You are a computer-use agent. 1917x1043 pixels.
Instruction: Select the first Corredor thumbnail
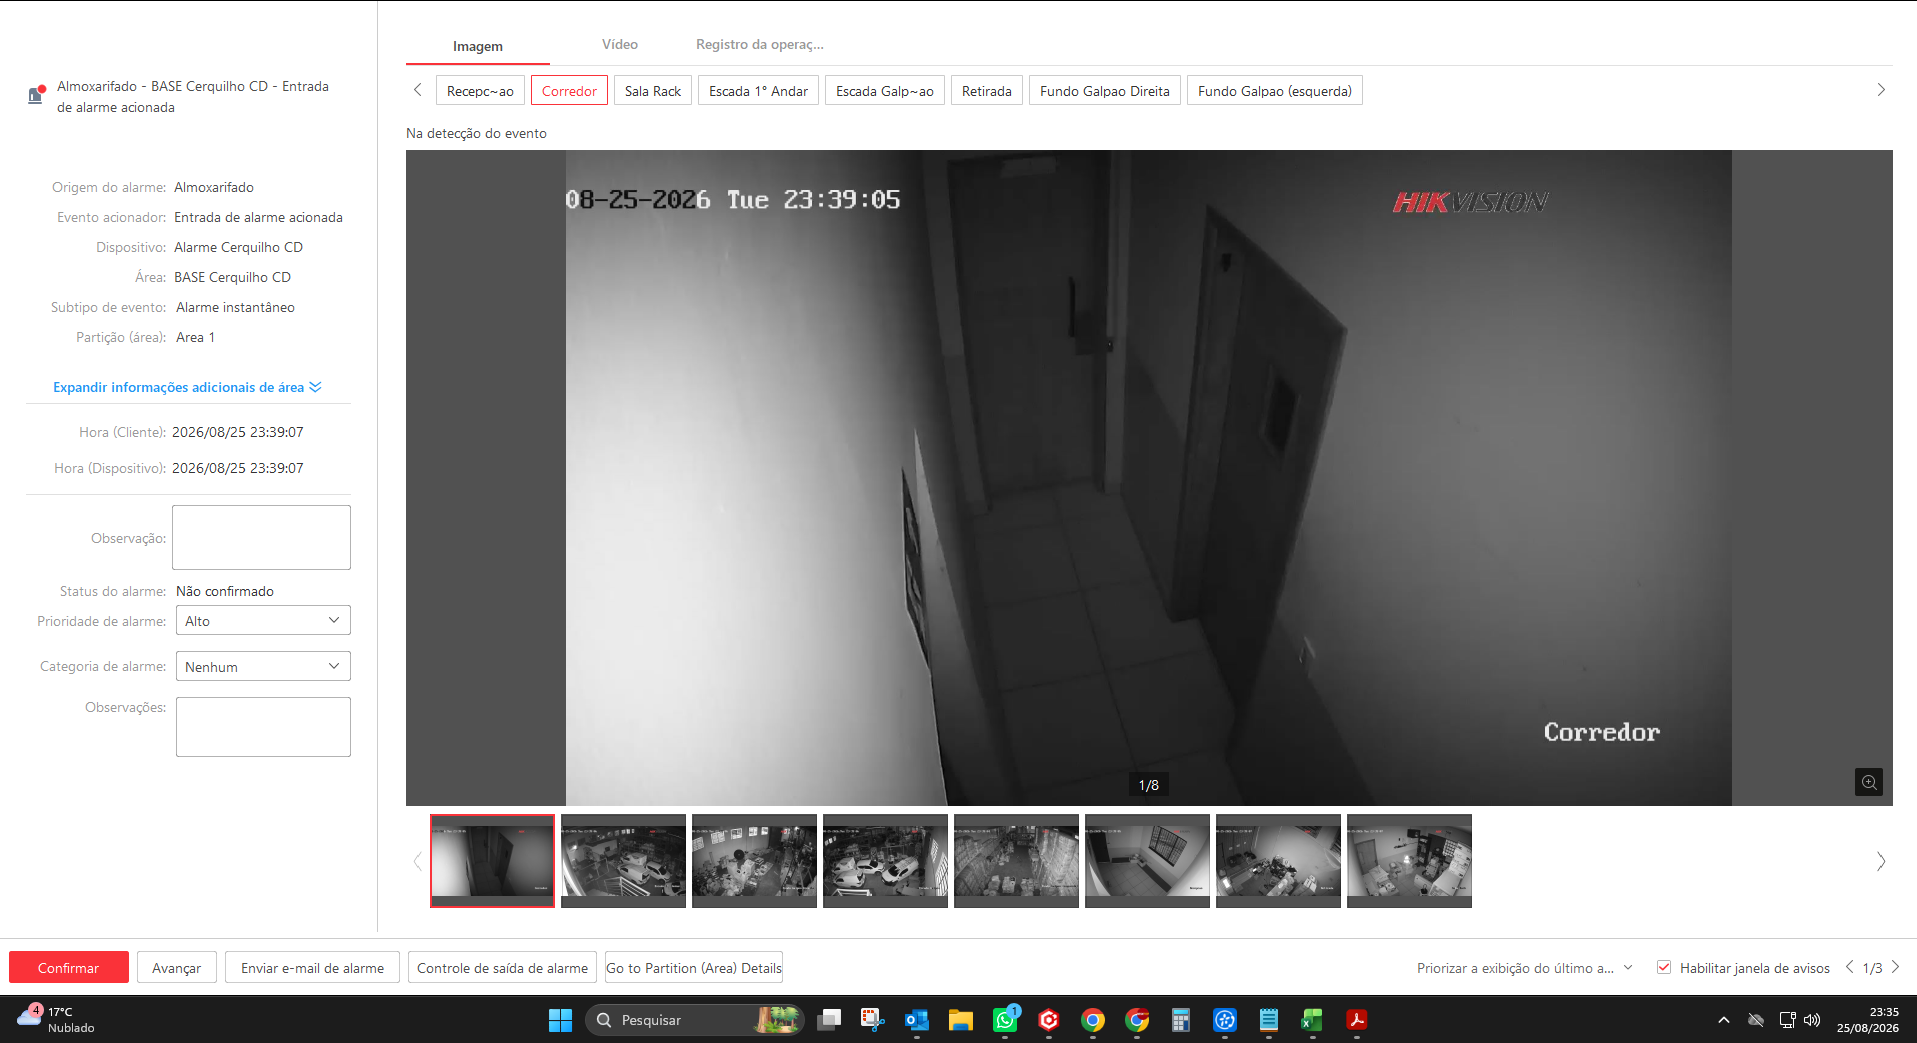click(492, 861)
